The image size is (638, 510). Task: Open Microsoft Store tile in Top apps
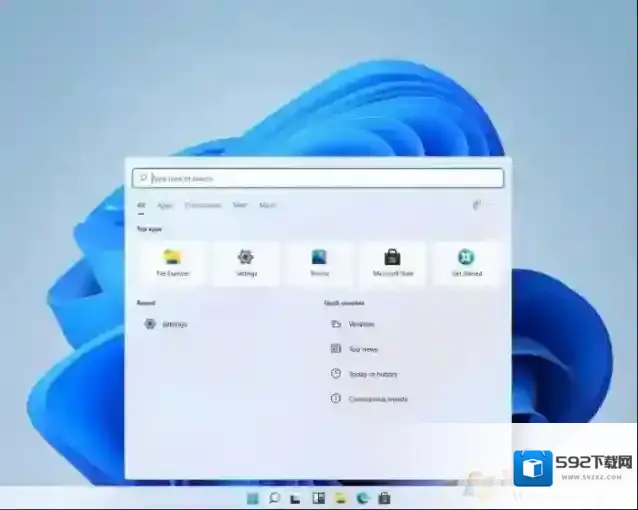coord(393,263)
